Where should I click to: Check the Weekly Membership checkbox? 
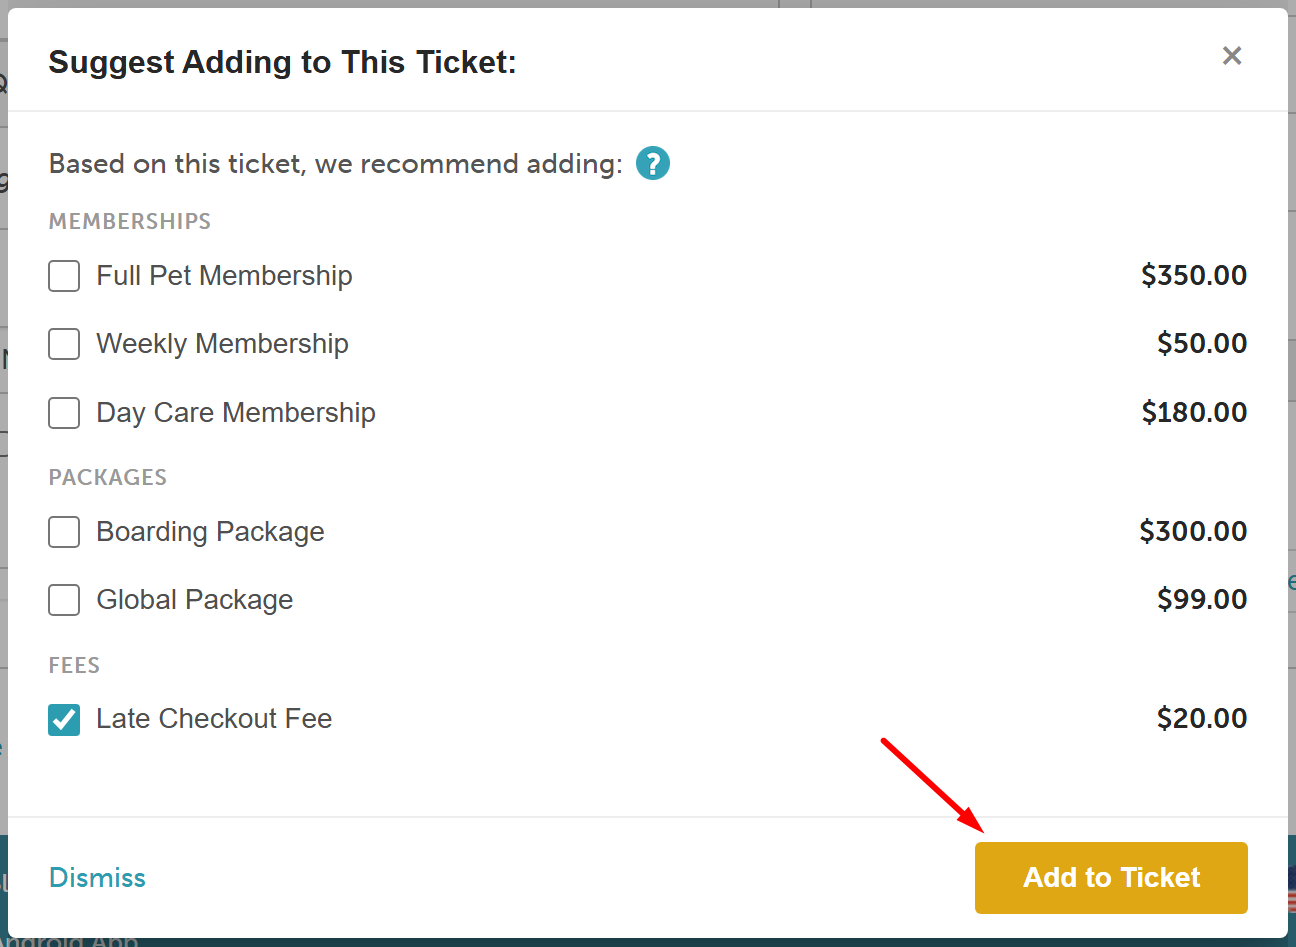tap(64, 344)
